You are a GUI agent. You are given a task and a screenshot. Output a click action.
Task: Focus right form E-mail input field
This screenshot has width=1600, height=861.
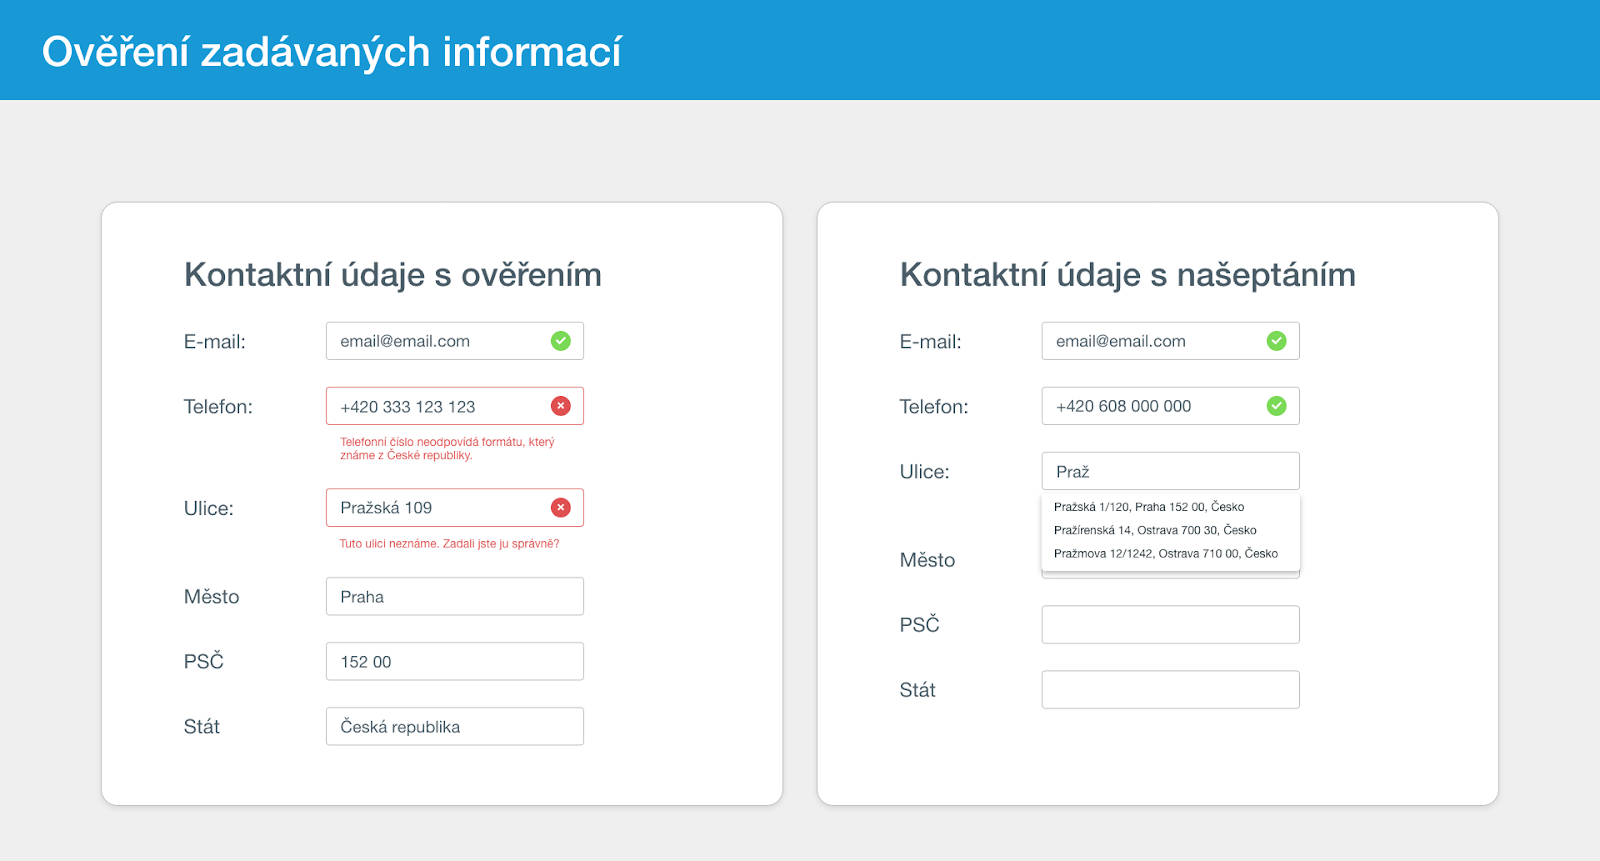pos(1171,341)
